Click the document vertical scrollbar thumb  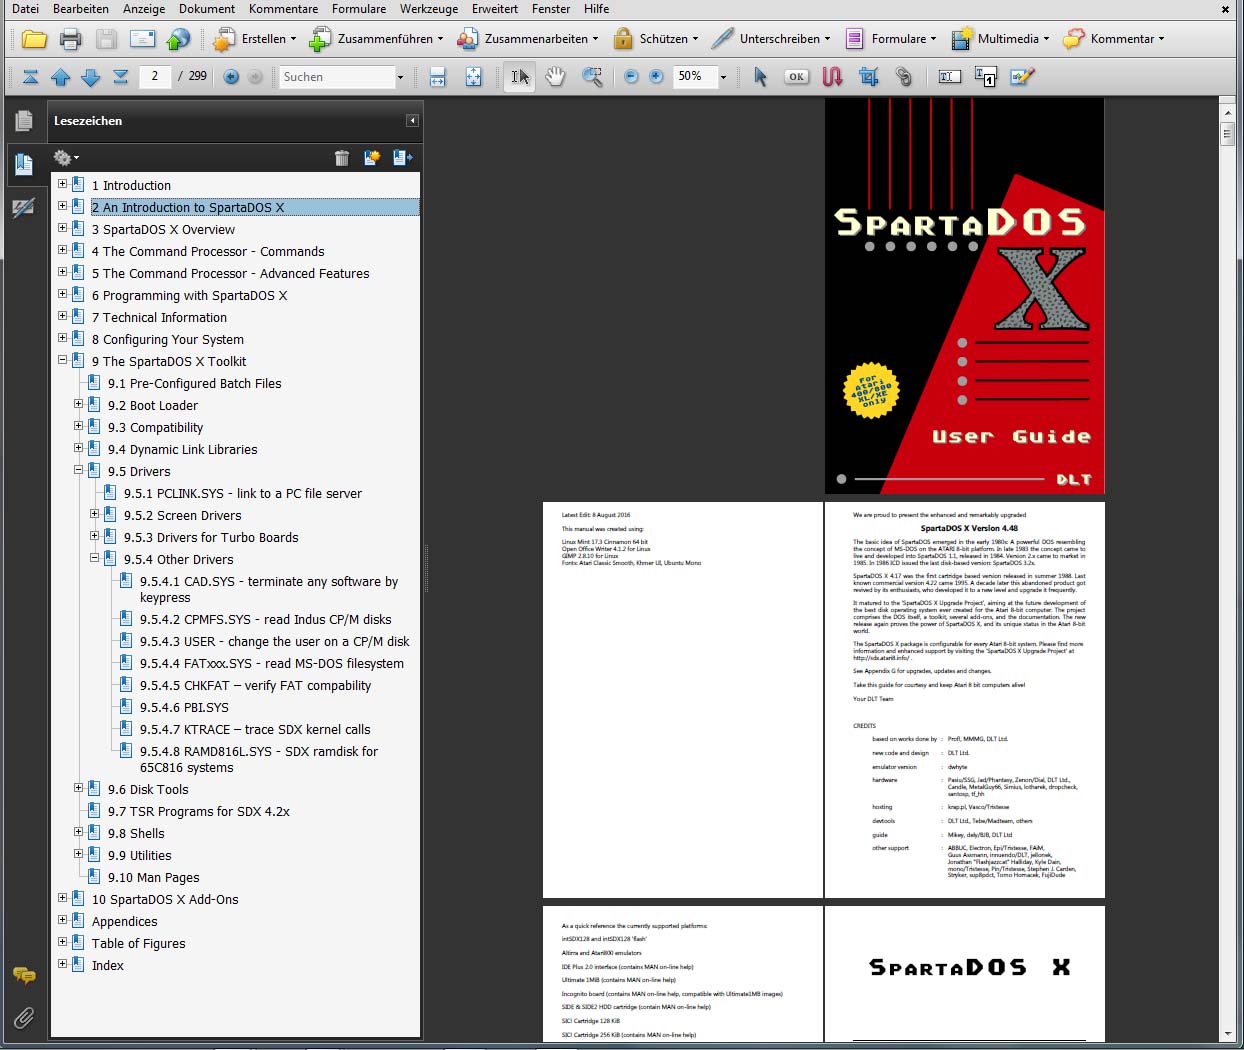tap(1228, 133)
